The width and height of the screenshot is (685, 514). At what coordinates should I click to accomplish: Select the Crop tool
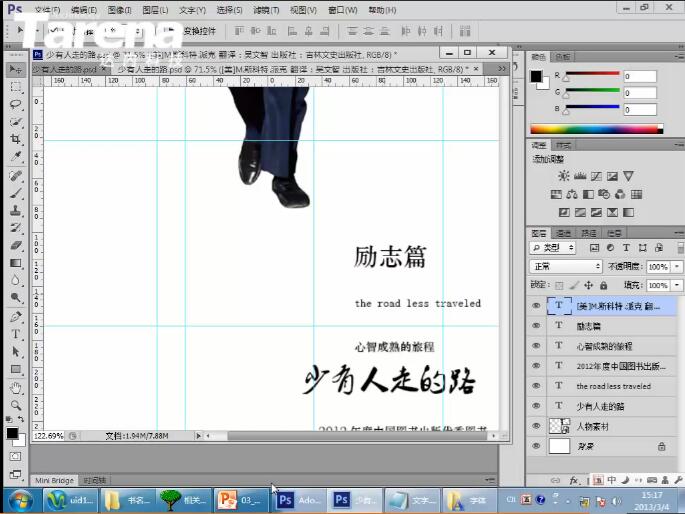16,139
